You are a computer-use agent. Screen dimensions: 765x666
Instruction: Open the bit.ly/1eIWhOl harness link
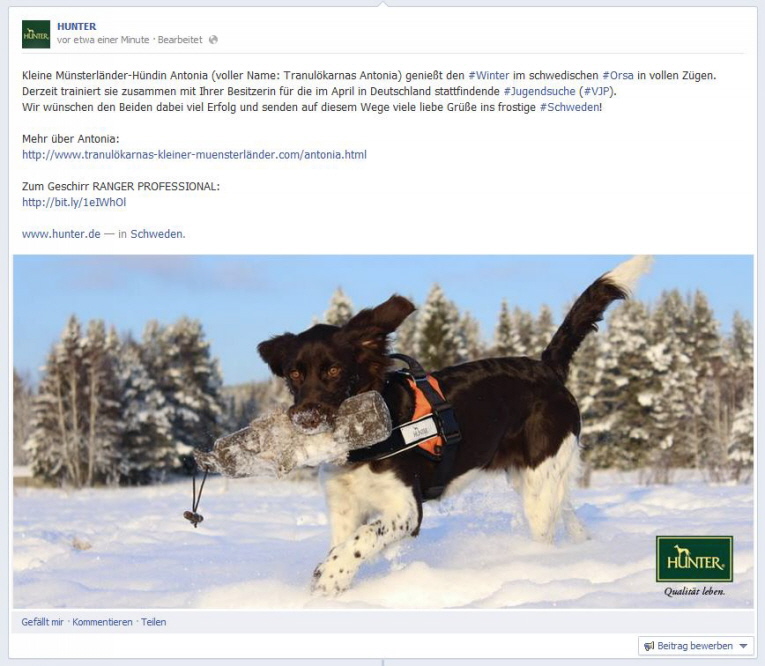[x=74, y=202]
